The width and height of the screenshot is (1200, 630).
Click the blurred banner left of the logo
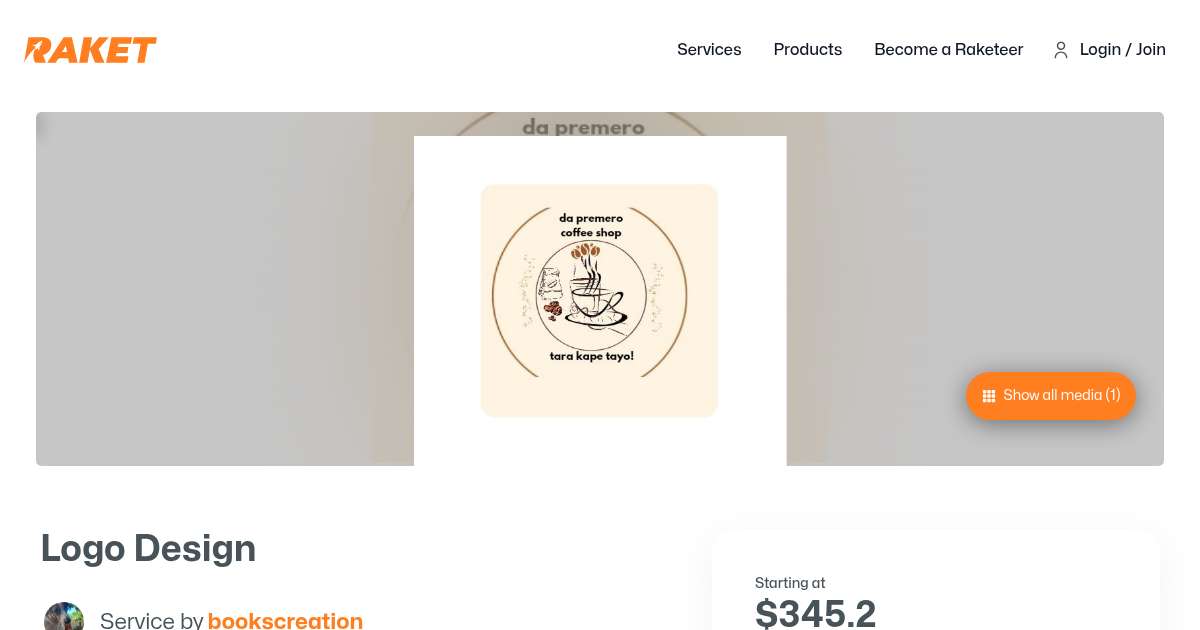225,289
